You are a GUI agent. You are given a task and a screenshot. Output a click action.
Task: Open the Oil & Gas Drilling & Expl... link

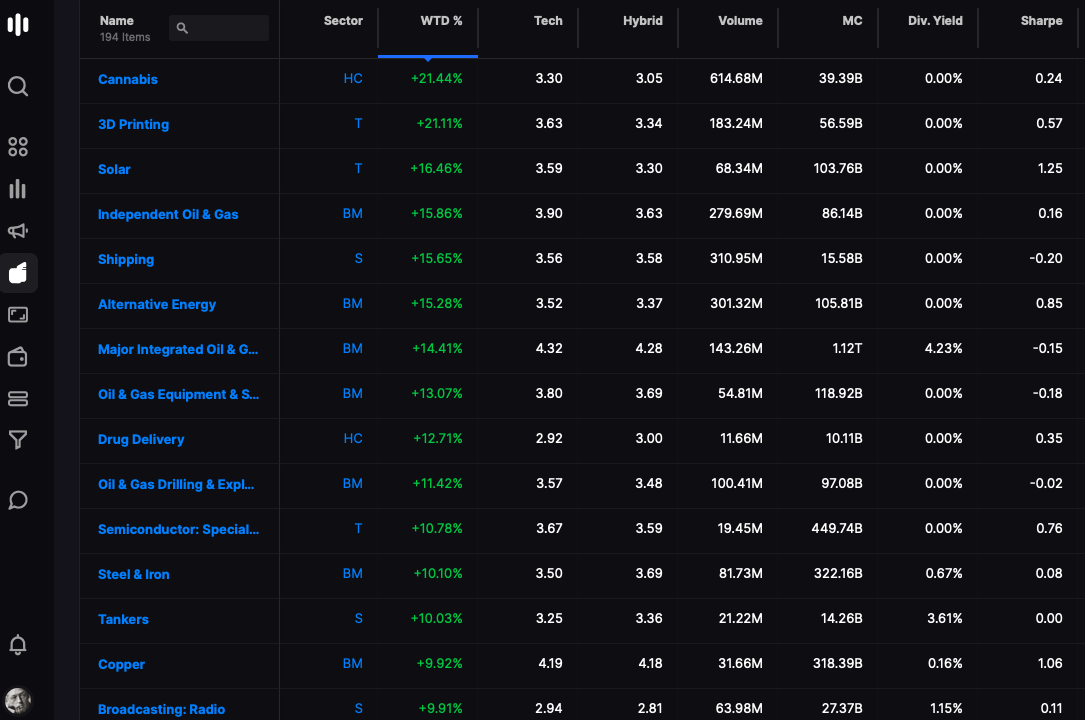[x=176, y=484]
